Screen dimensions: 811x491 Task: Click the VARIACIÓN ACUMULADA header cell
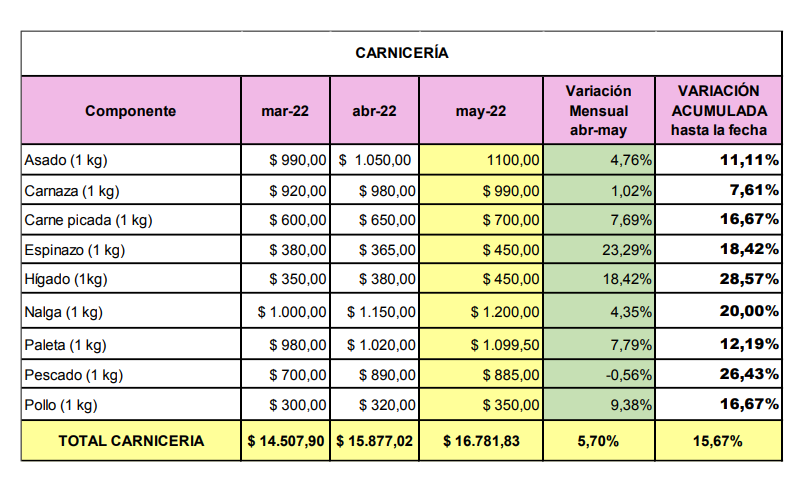[x=719, y=111]
